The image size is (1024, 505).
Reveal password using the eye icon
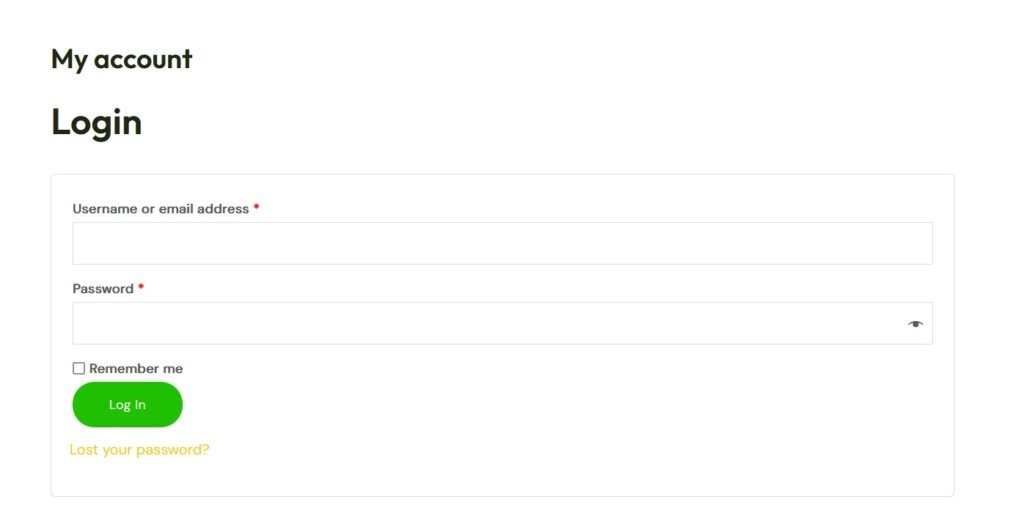[915, 324]
